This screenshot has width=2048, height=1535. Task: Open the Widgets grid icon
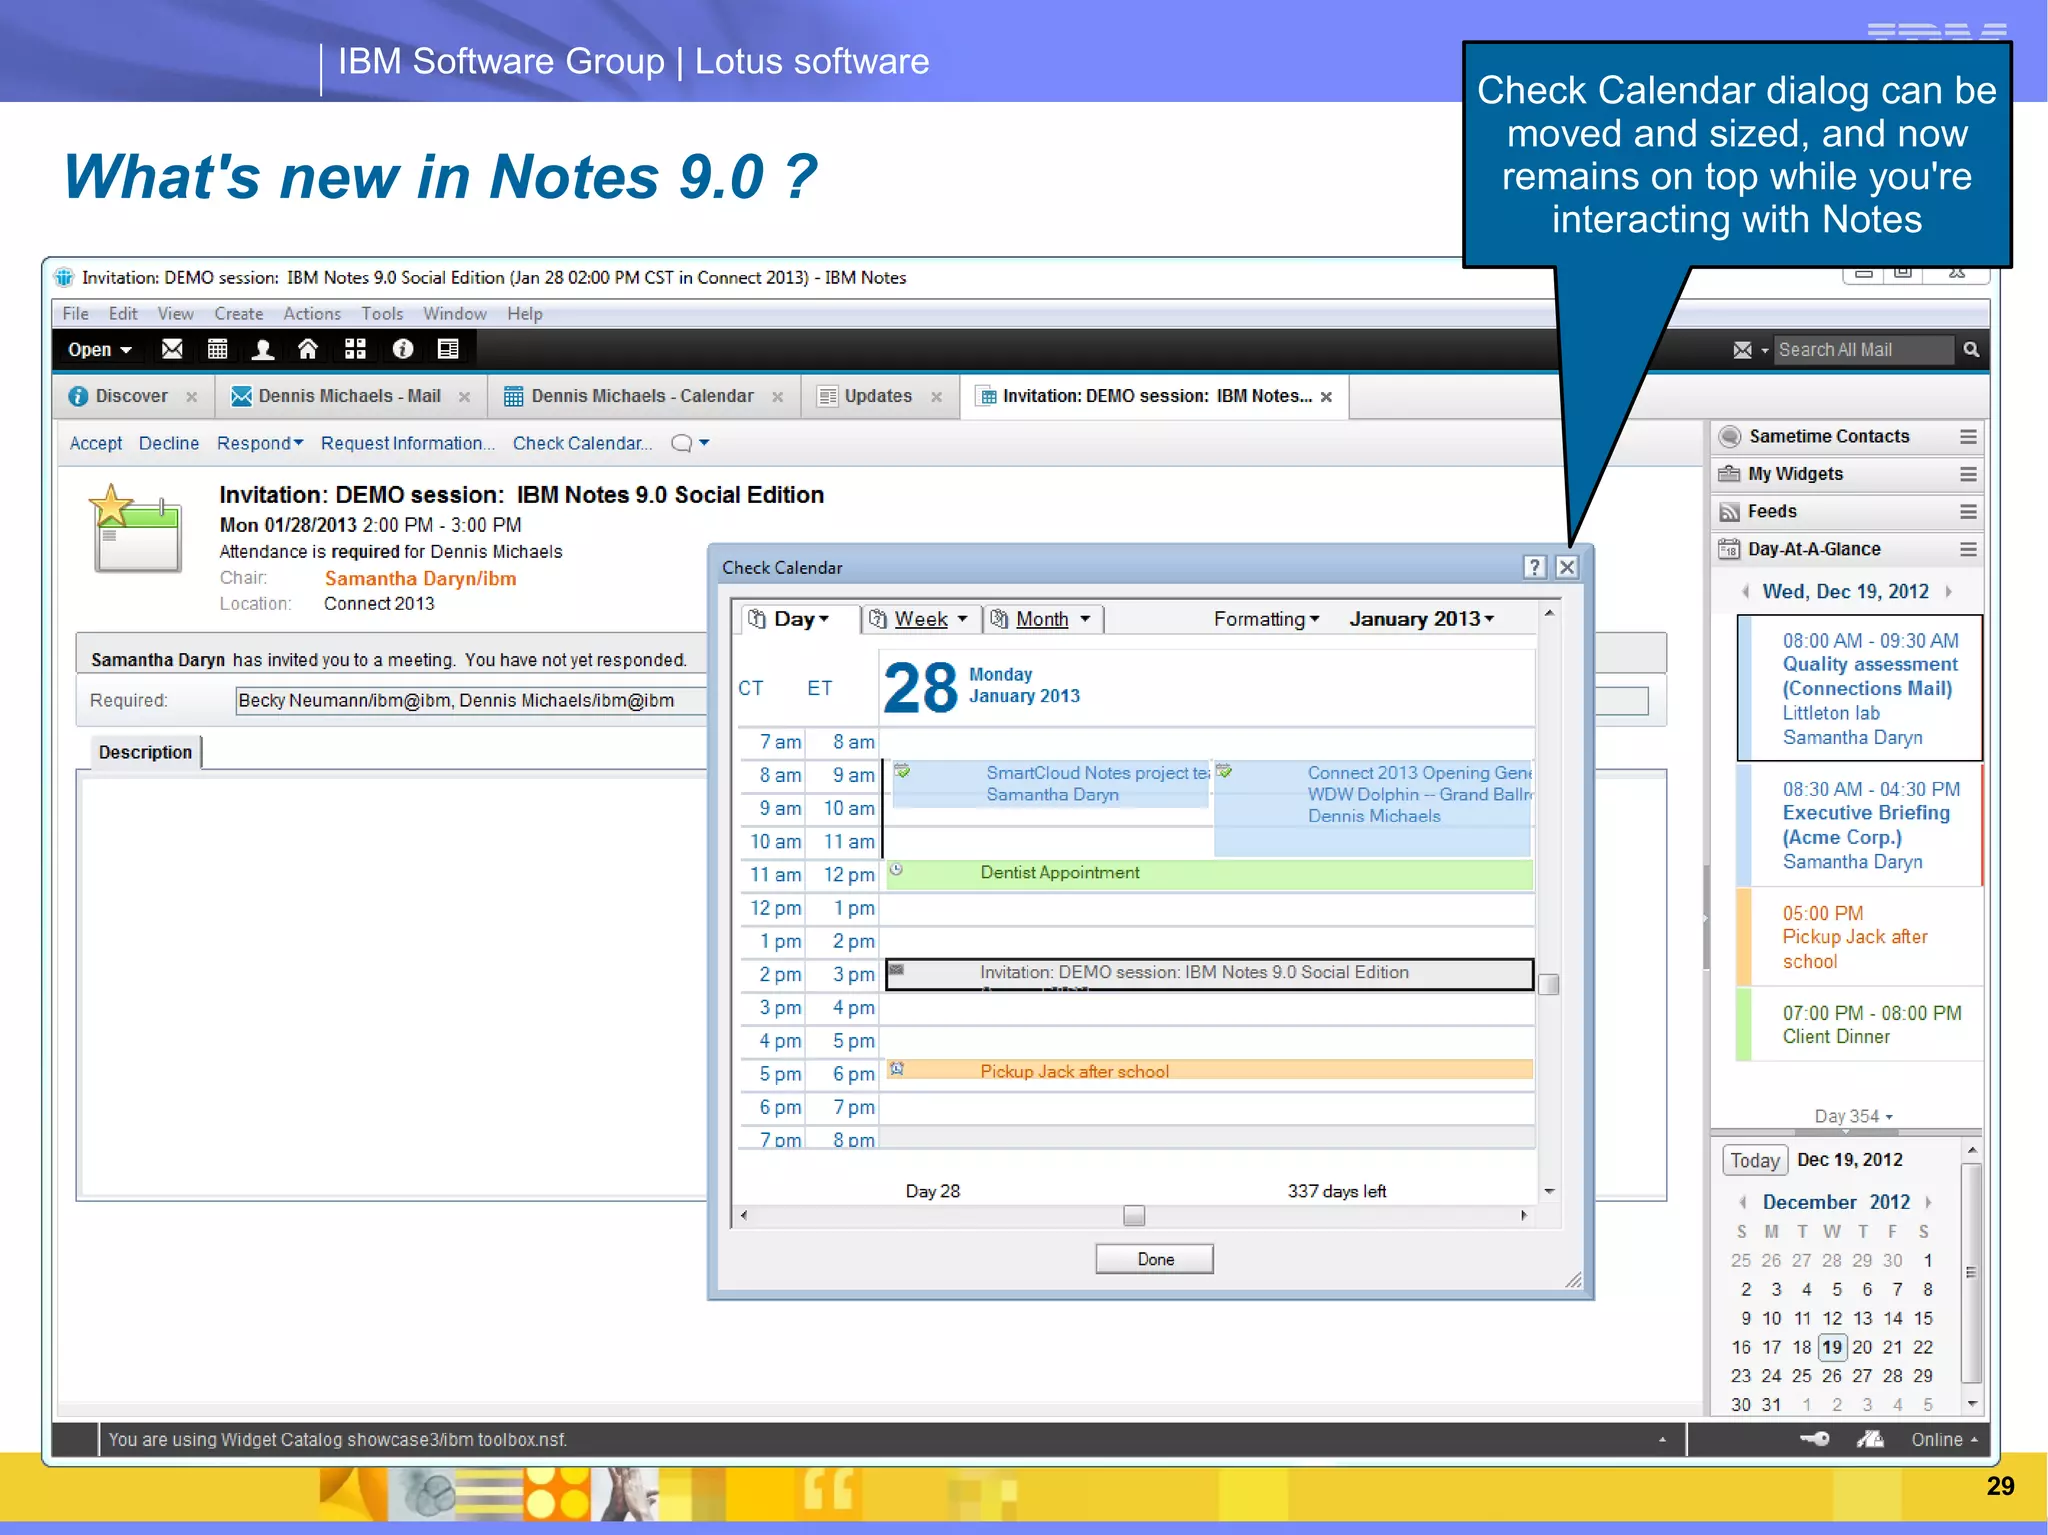[355, 349]
